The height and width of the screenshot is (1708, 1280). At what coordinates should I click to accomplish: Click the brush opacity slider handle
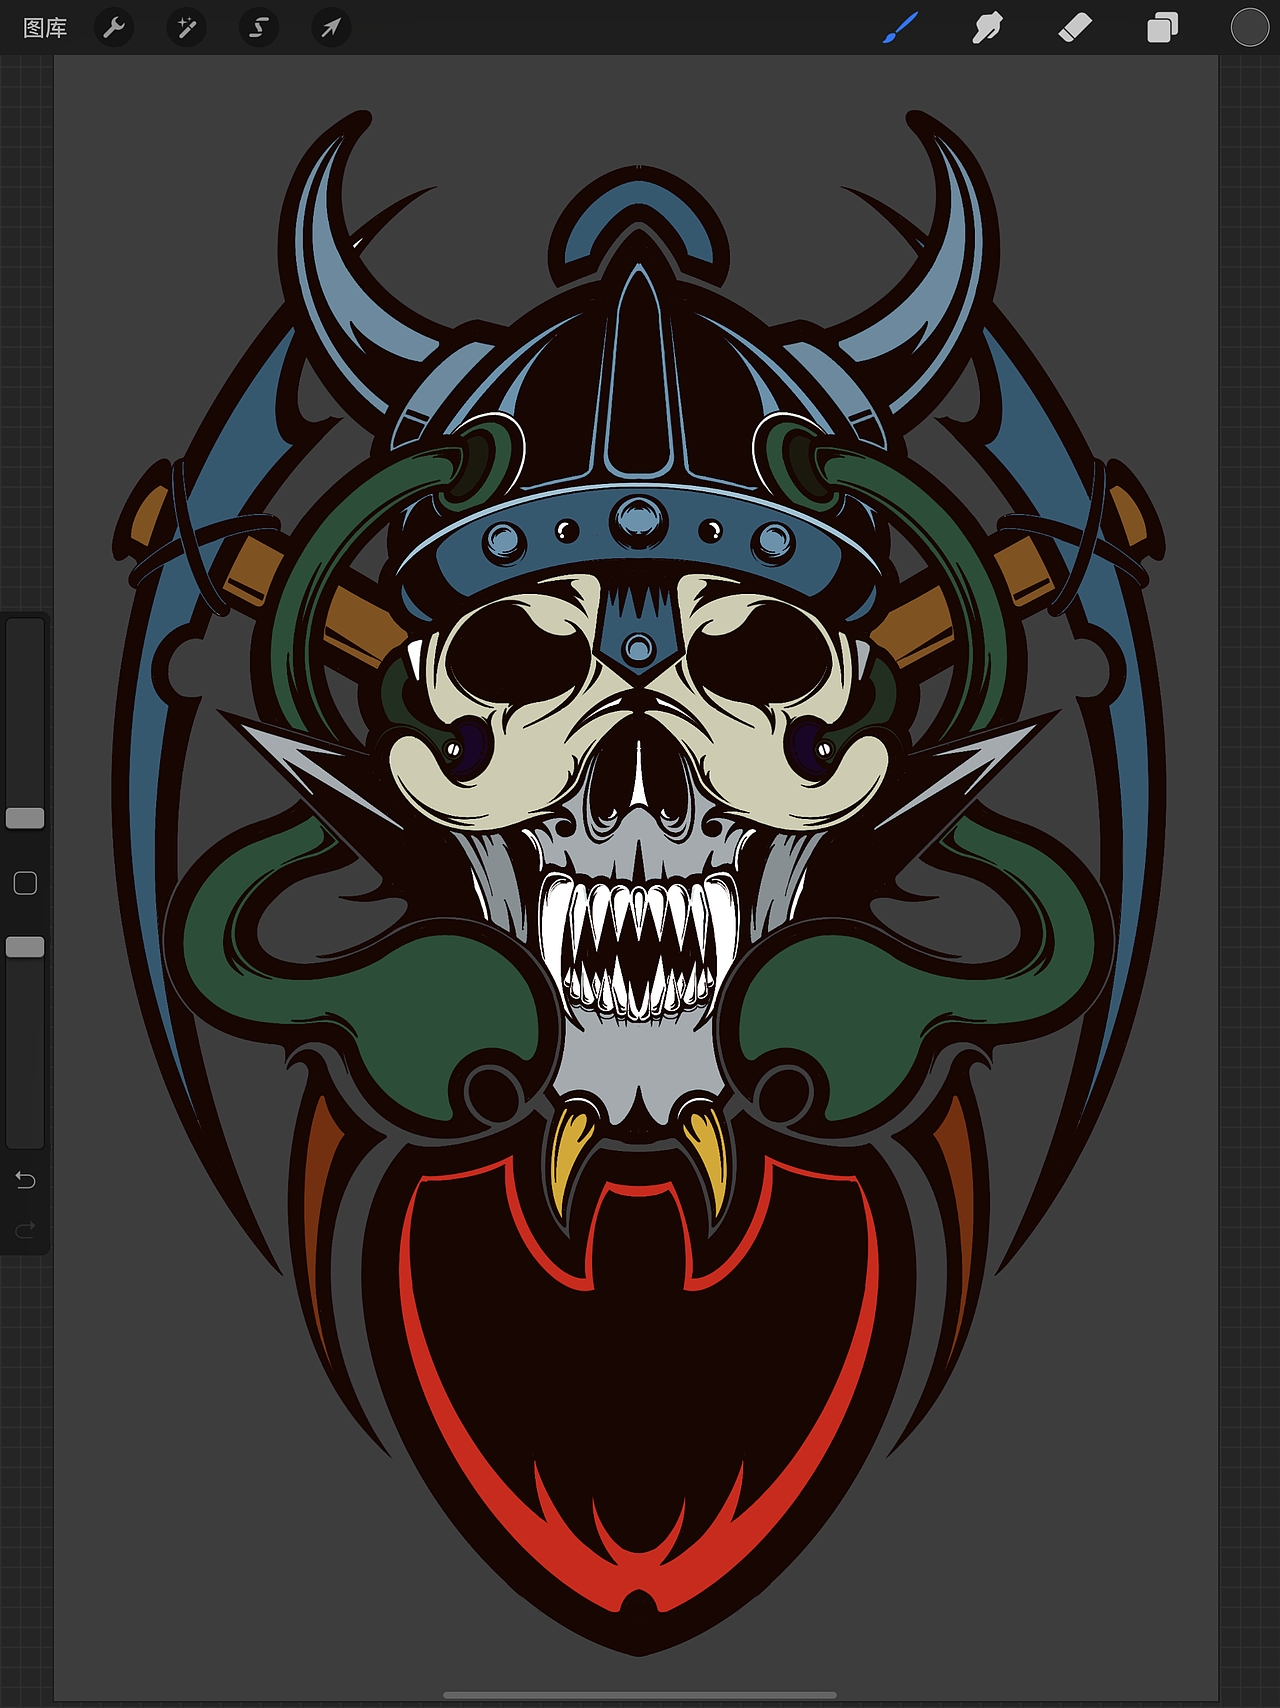(x=25, y=946)
